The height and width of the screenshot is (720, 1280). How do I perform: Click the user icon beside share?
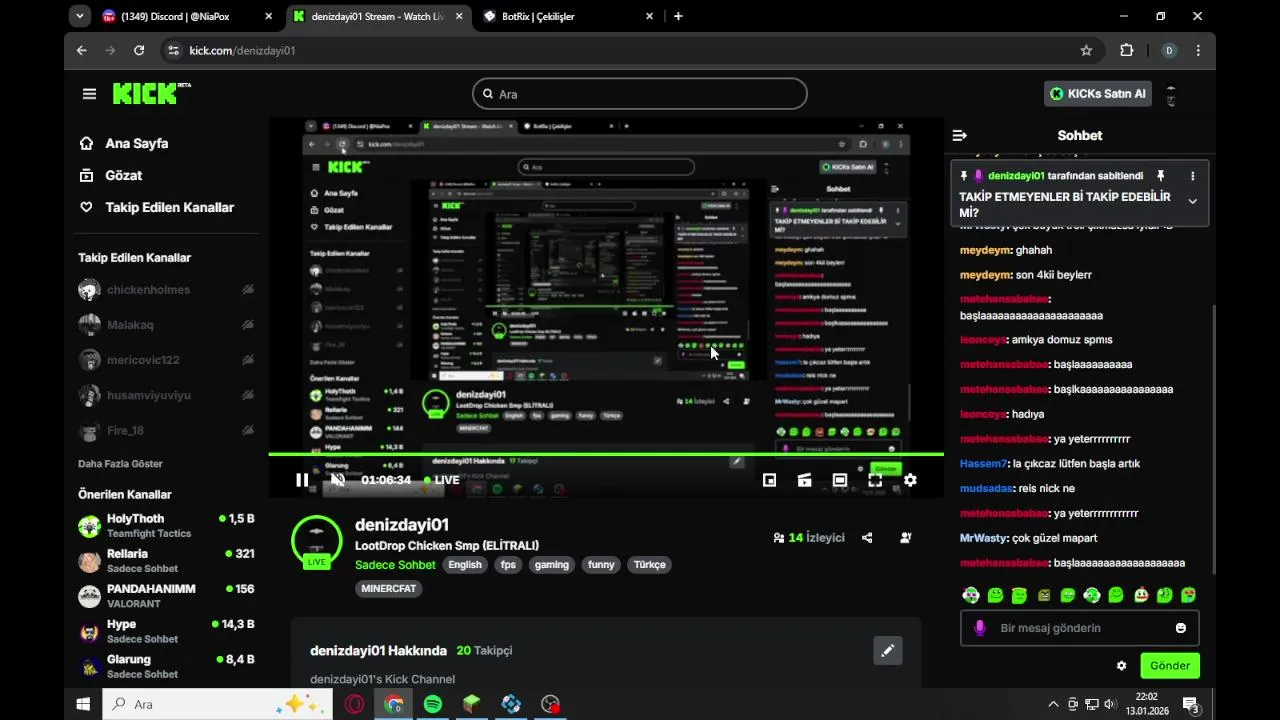905,537
